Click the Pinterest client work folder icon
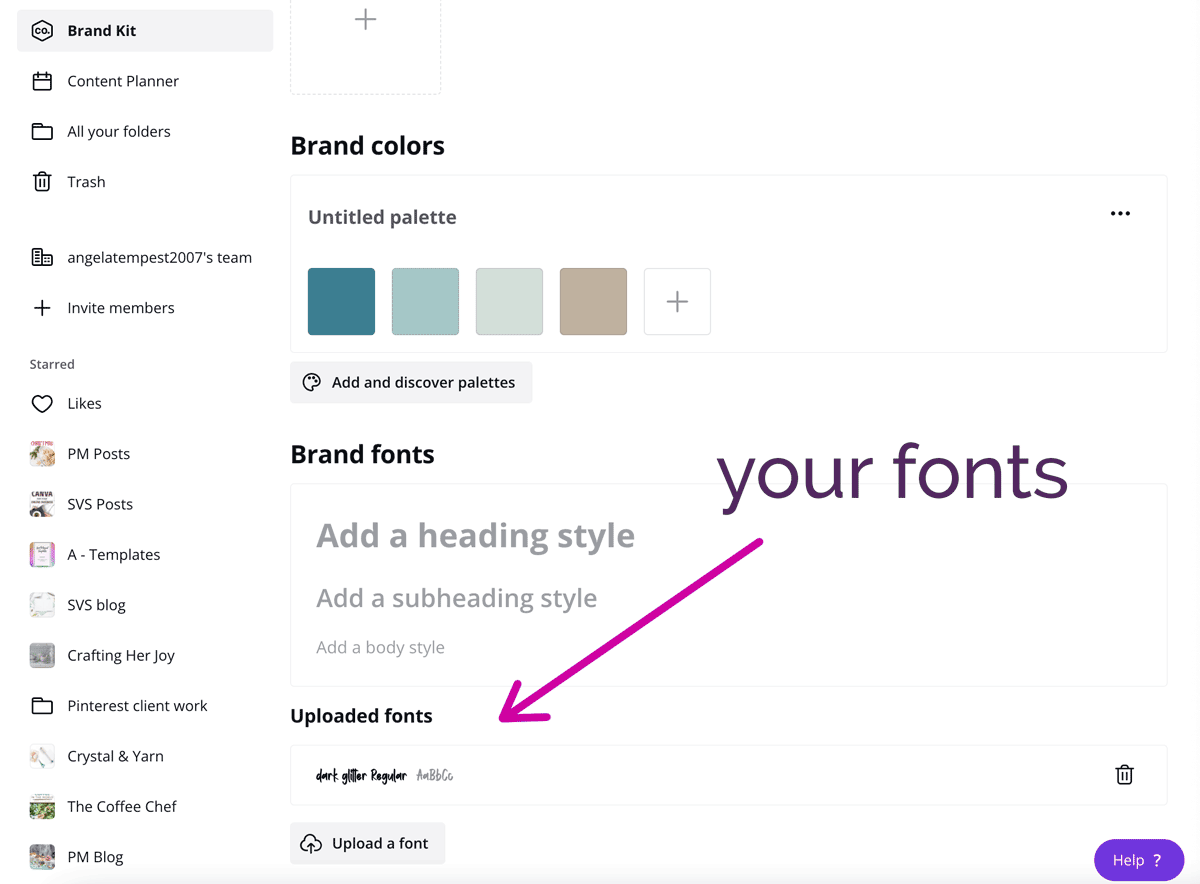 (x=42, y=705)
